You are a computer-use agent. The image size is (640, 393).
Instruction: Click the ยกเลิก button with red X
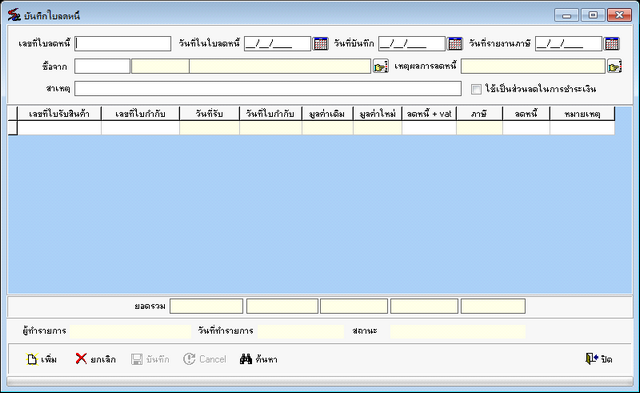[96, 359]
